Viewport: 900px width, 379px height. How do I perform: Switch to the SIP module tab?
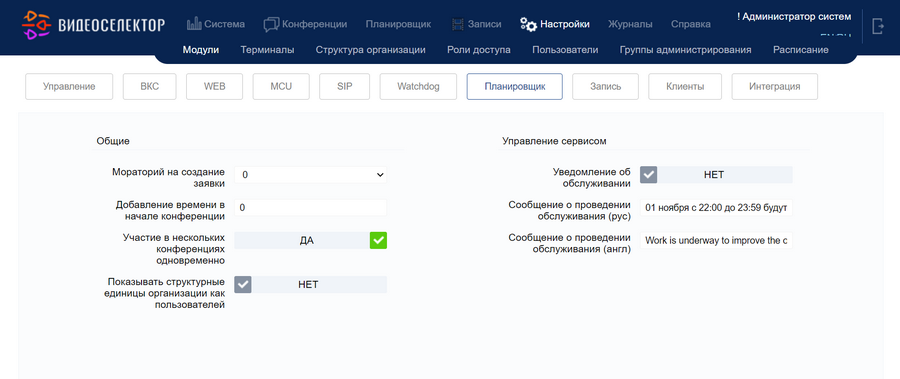coord(345,87)
